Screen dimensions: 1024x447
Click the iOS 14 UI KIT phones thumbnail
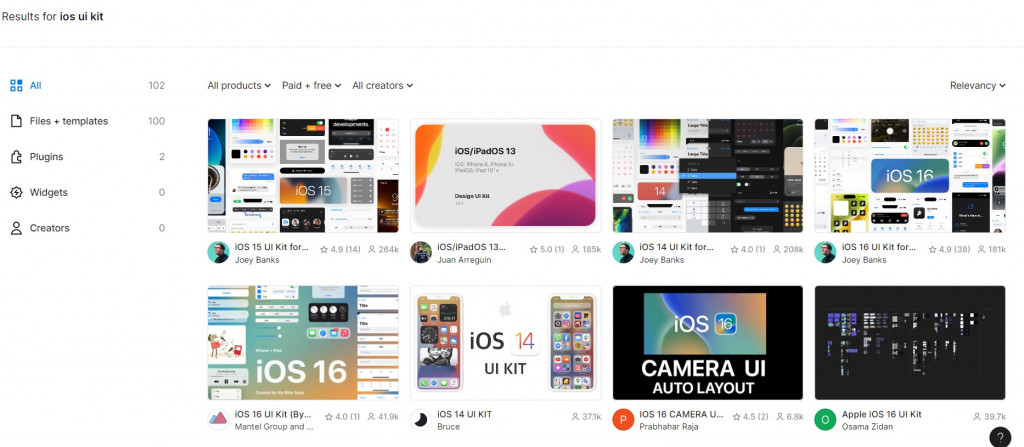point(505,342)
